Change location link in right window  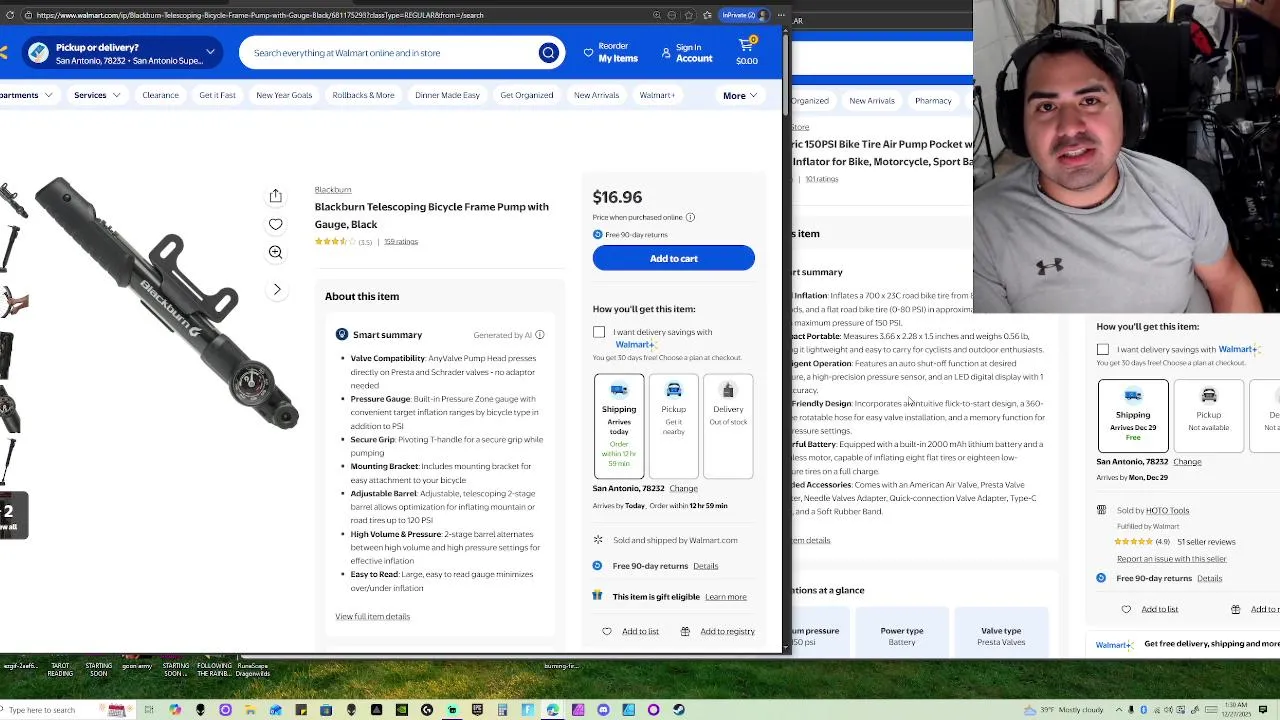point(1187,462)
